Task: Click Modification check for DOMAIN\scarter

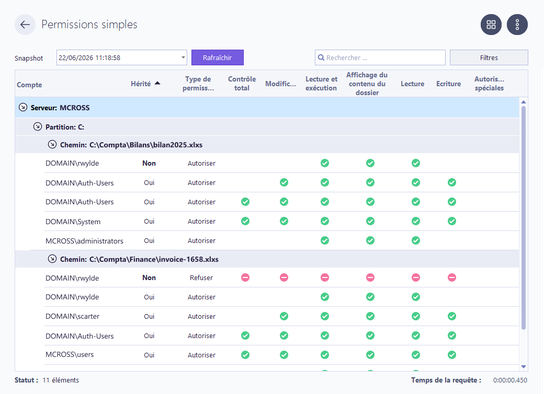Action: click(x=284, y=316)
